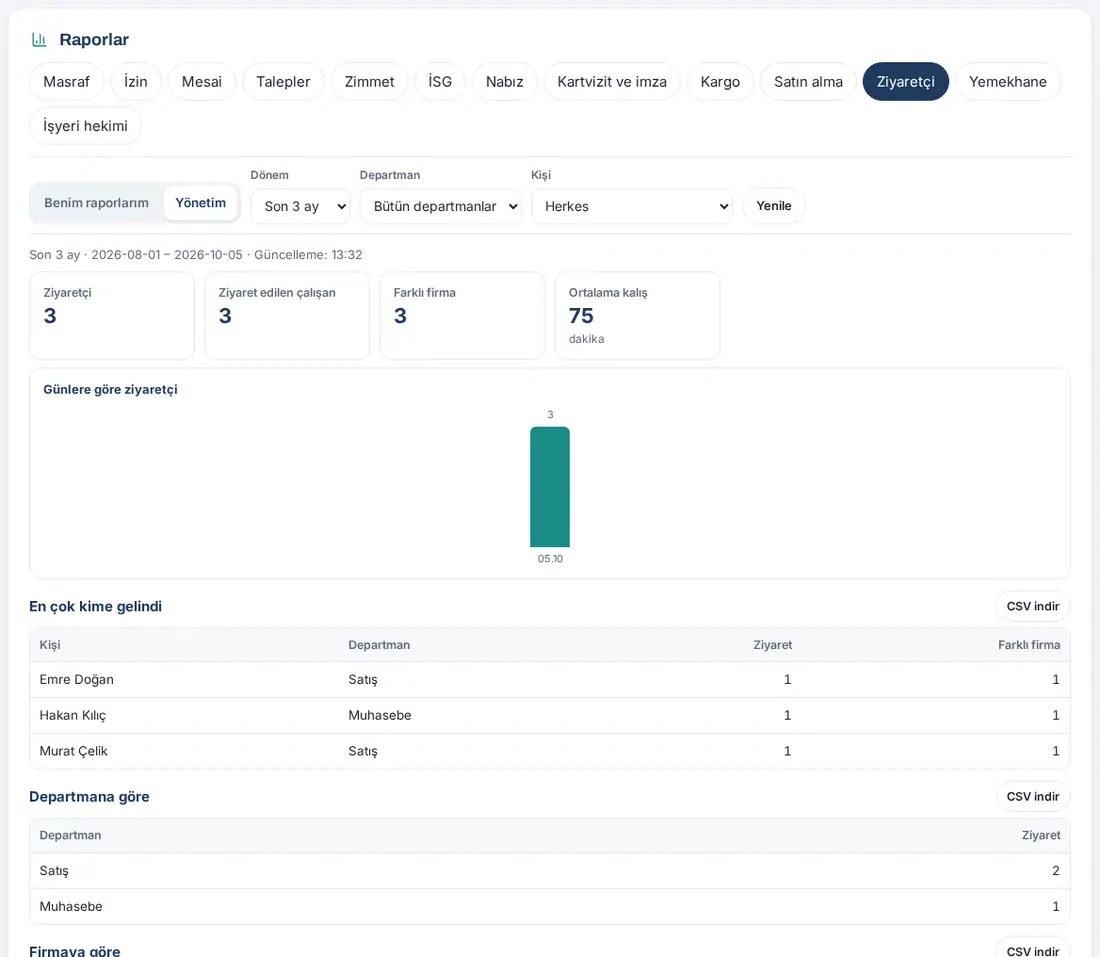Select the active Ziyaretçi tab
Viewport: 1100px width, 957px height.
pyautogui.click(x=906, y=81)
